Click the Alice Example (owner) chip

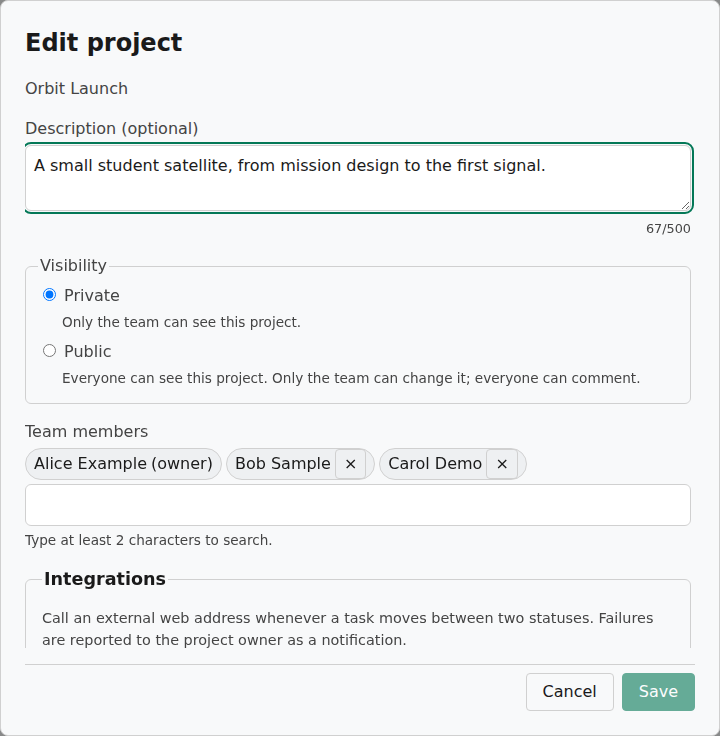pos(123,464)
